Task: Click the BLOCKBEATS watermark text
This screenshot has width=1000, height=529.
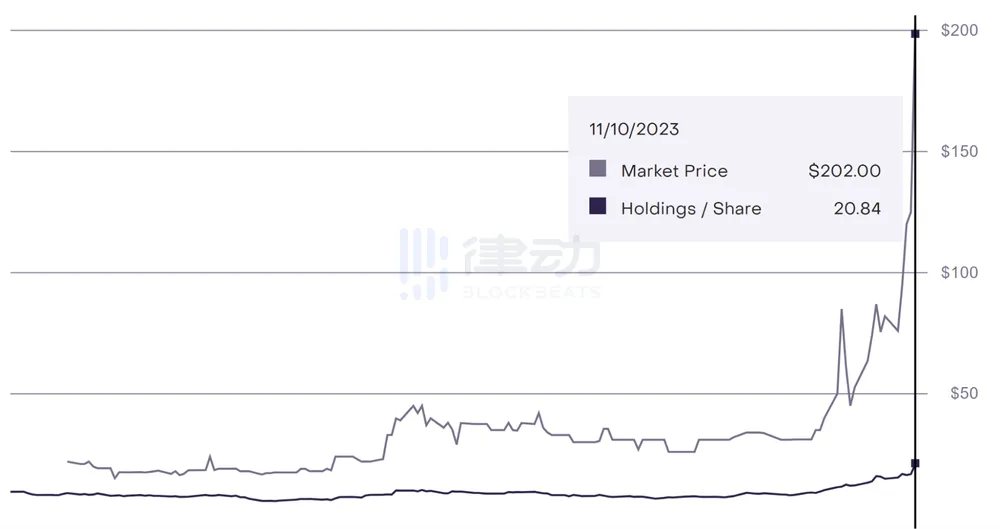Action: coord(532,293)
